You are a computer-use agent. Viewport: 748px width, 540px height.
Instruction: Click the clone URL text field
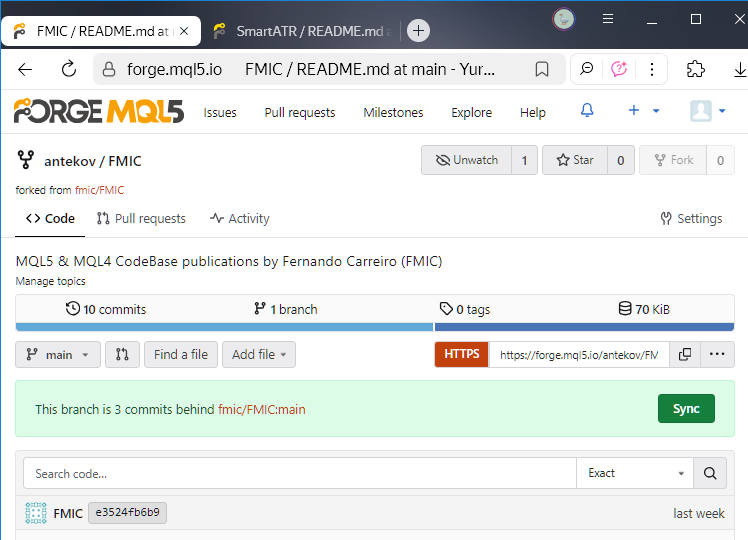pyautogui.click(x=579, y=354)
